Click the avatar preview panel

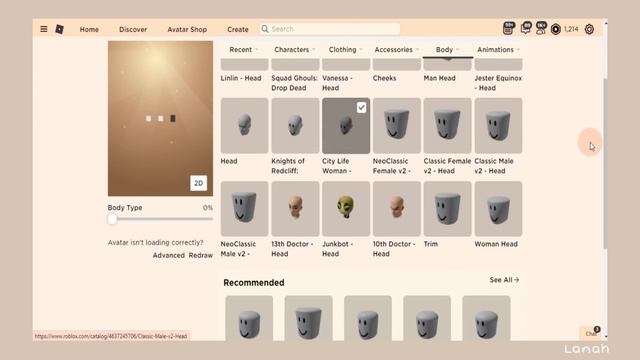point(160,118)
